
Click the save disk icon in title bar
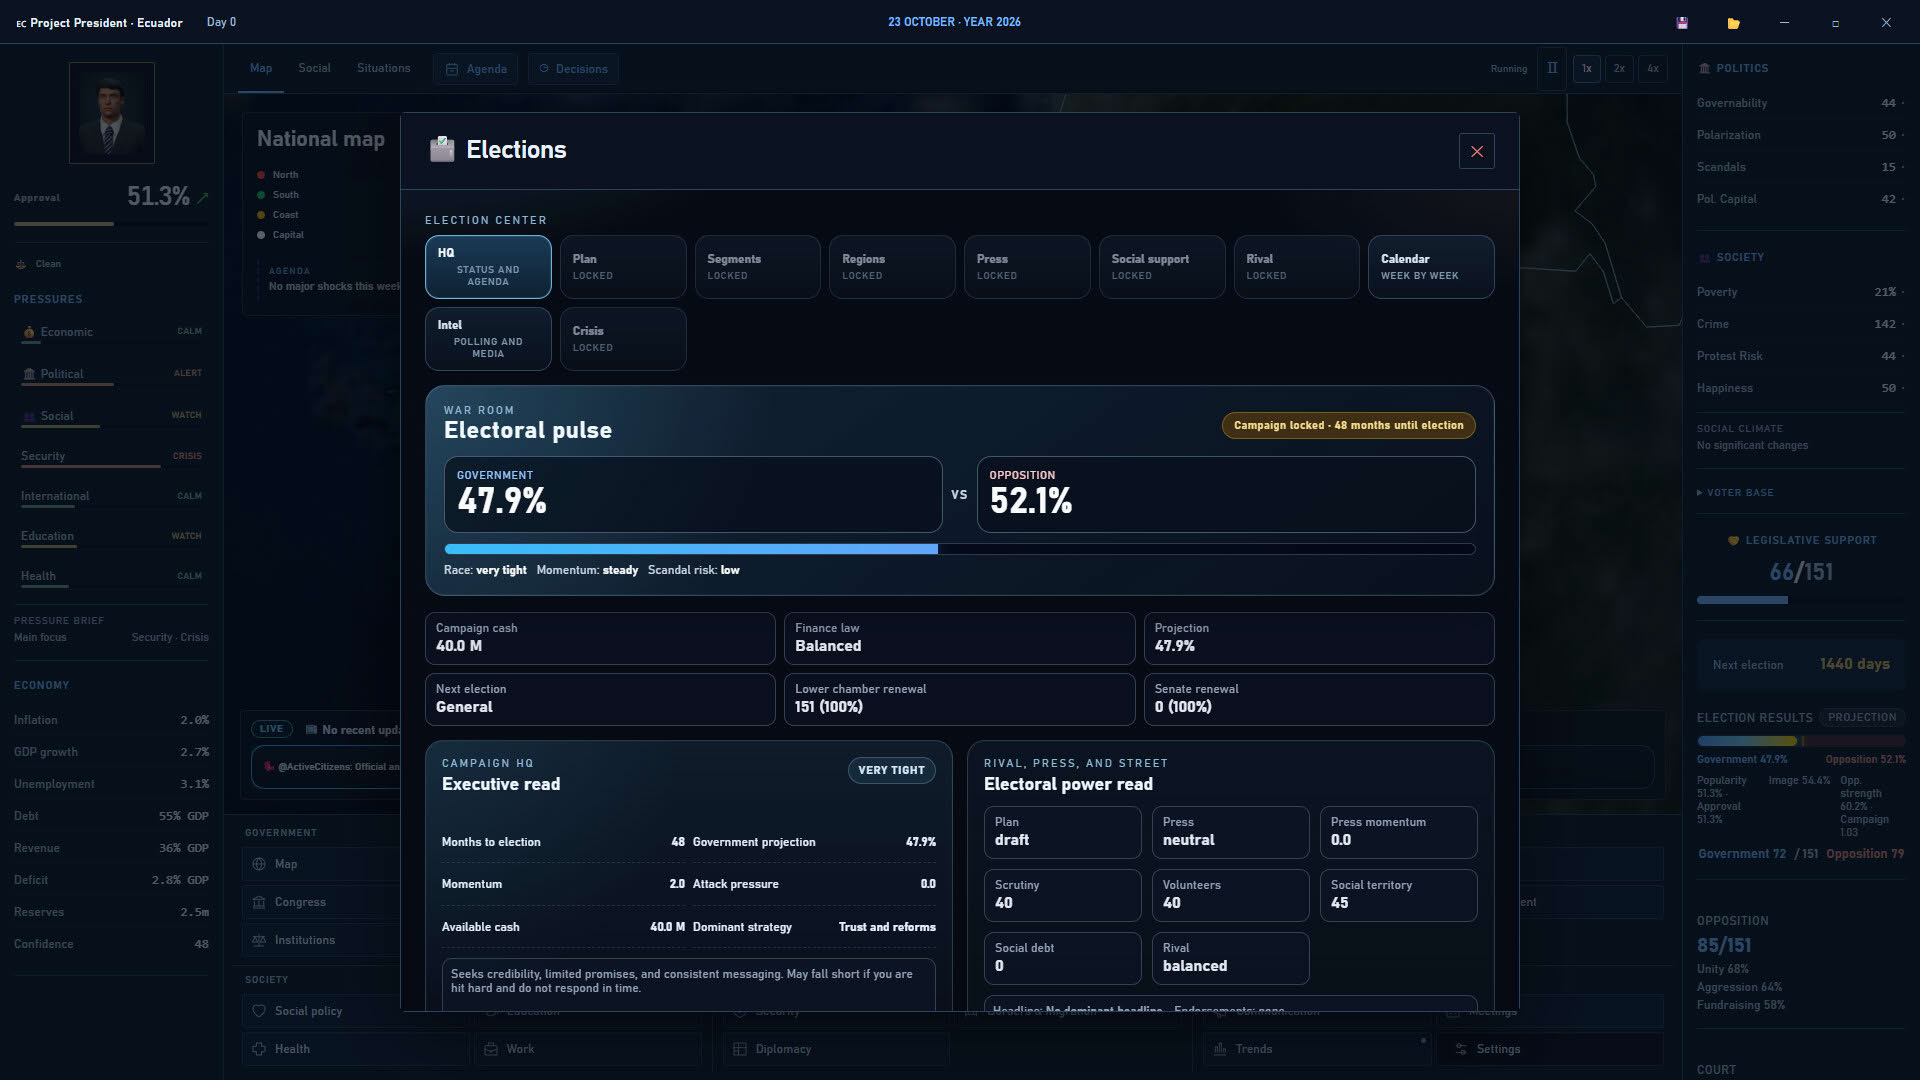point(1682,23)
